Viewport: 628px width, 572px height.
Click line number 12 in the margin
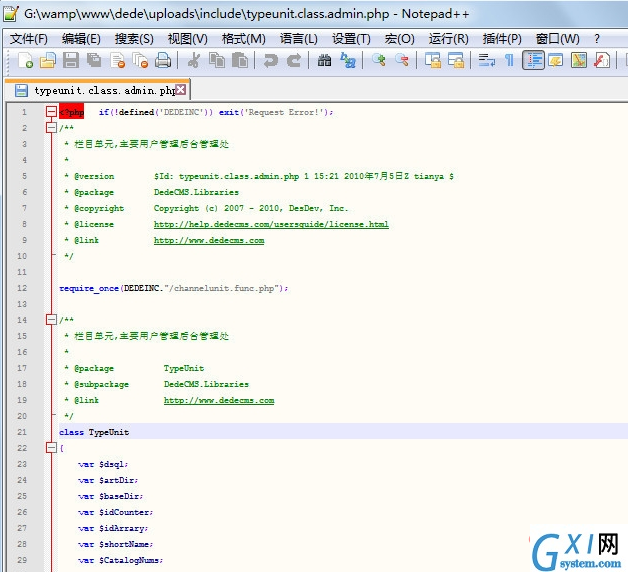tap(22, 288)
